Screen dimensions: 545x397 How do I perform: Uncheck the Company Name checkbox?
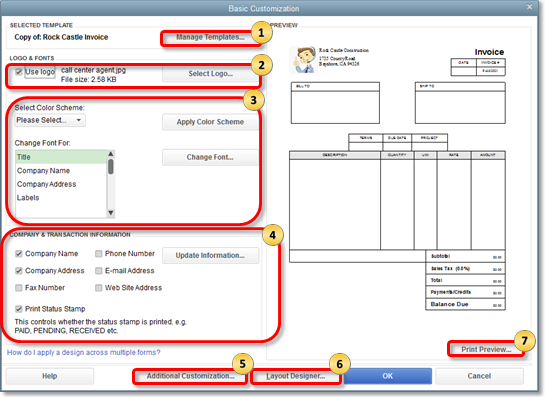click(19, 254)
